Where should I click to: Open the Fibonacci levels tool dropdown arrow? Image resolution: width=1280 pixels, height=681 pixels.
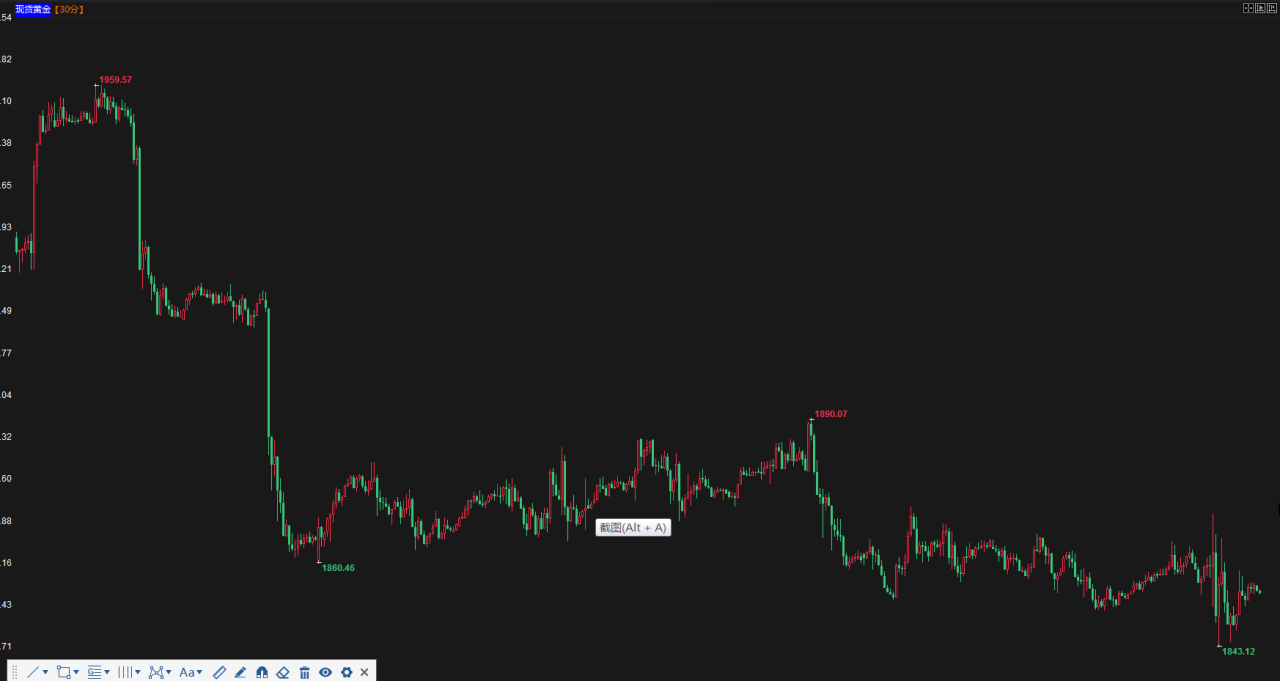pyautogui.click(x=107, y=672)
